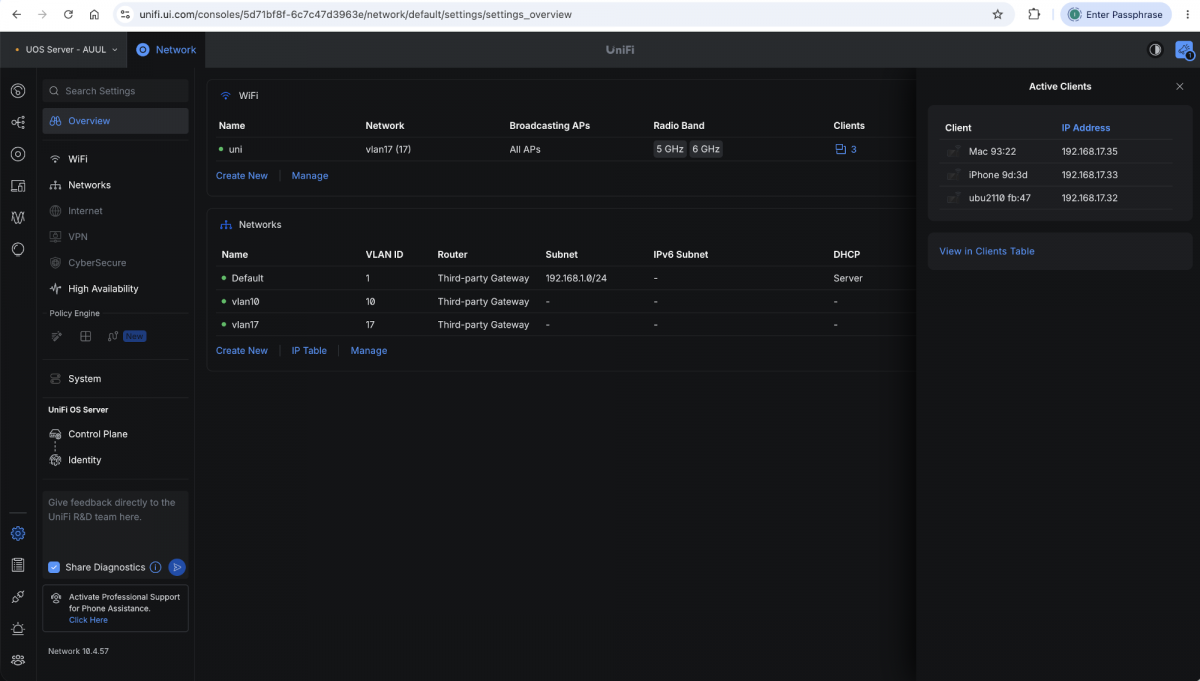Send feedback with the paper plane button
The height and width of the screenshot is (681, 1200).
click(177, 567)
